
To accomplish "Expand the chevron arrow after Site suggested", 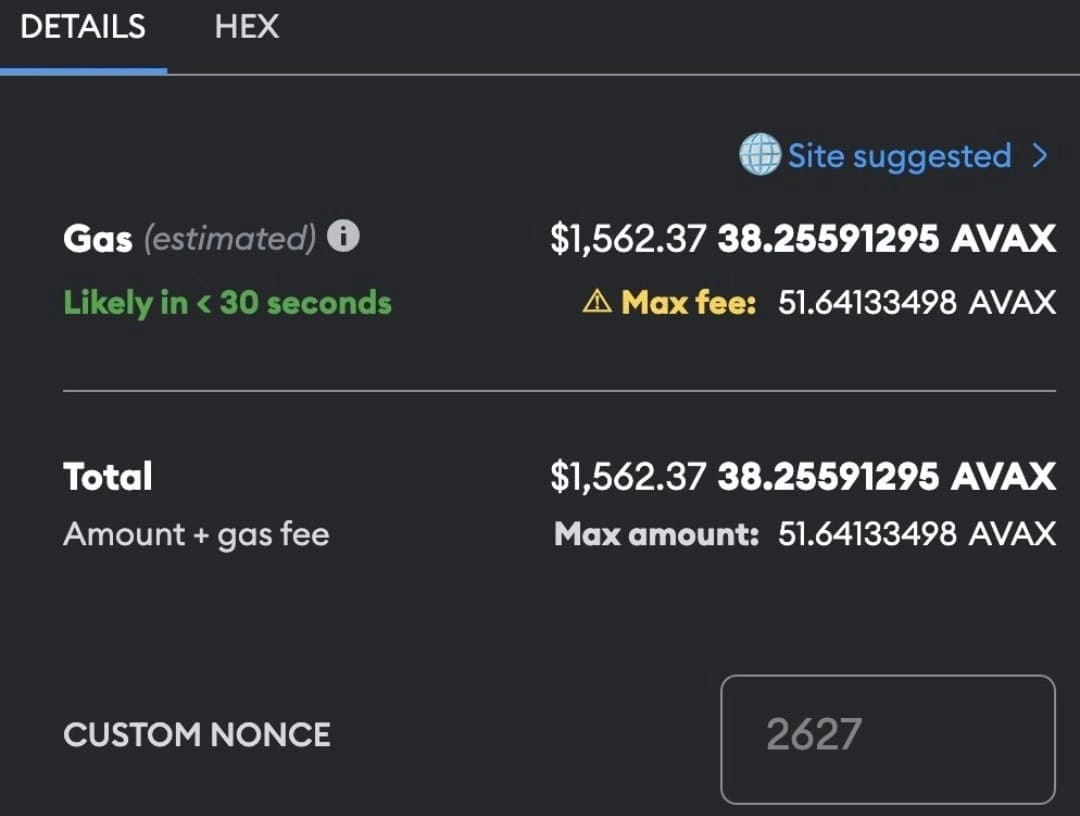I will pyautogui.click(x=1039, y=156).
